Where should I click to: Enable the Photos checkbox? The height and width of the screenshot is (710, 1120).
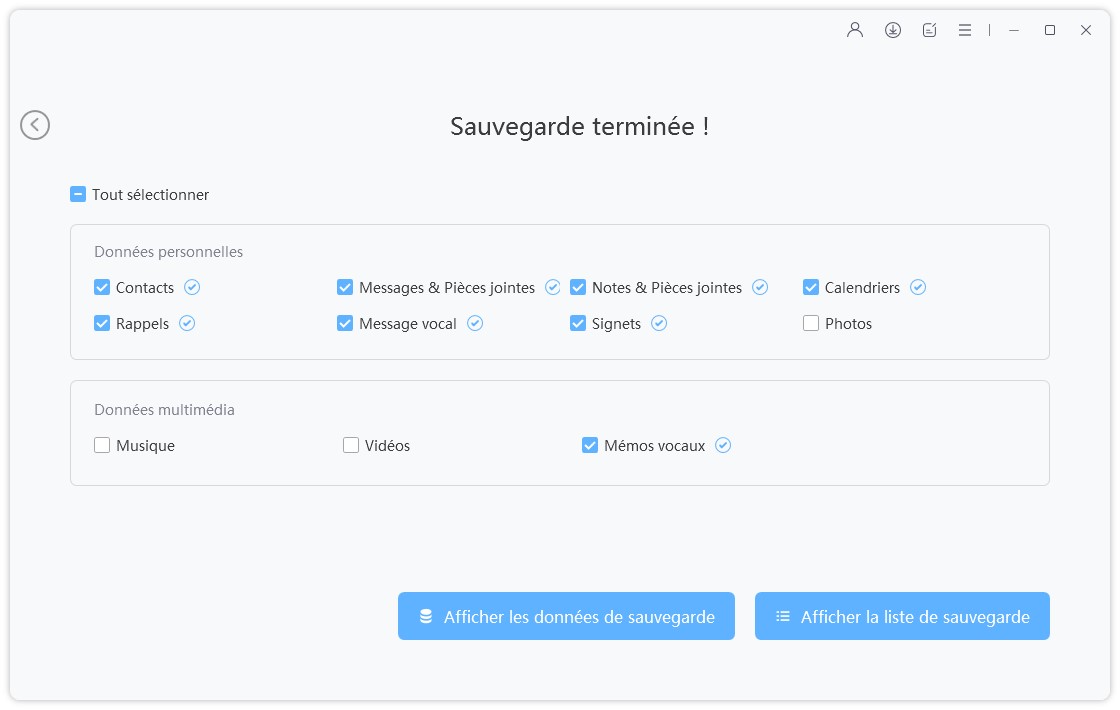tap(811, 324)
